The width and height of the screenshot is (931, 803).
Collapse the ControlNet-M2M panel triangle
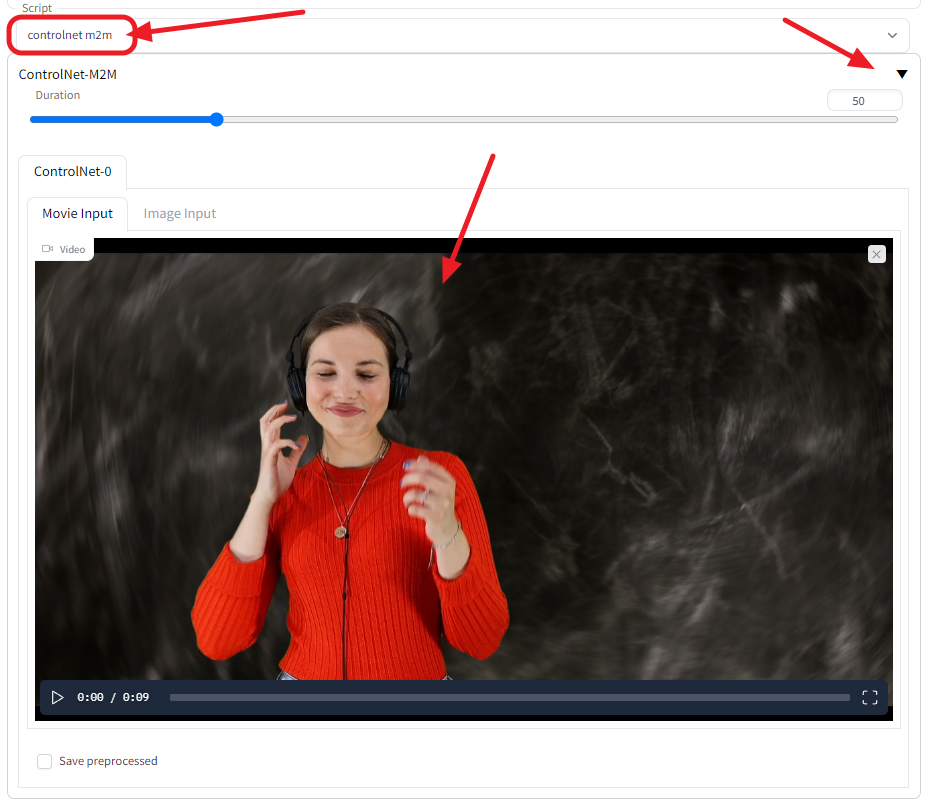[x=901, y=74]
